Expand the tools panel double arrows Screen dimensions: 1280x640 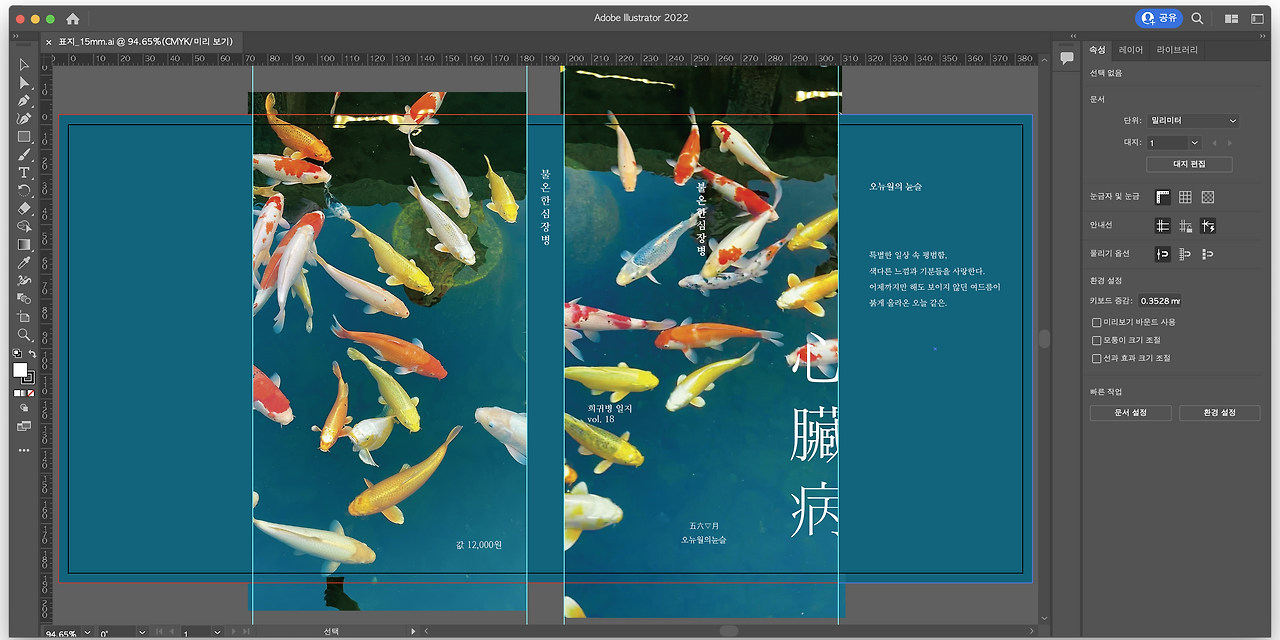click(15, 36)
